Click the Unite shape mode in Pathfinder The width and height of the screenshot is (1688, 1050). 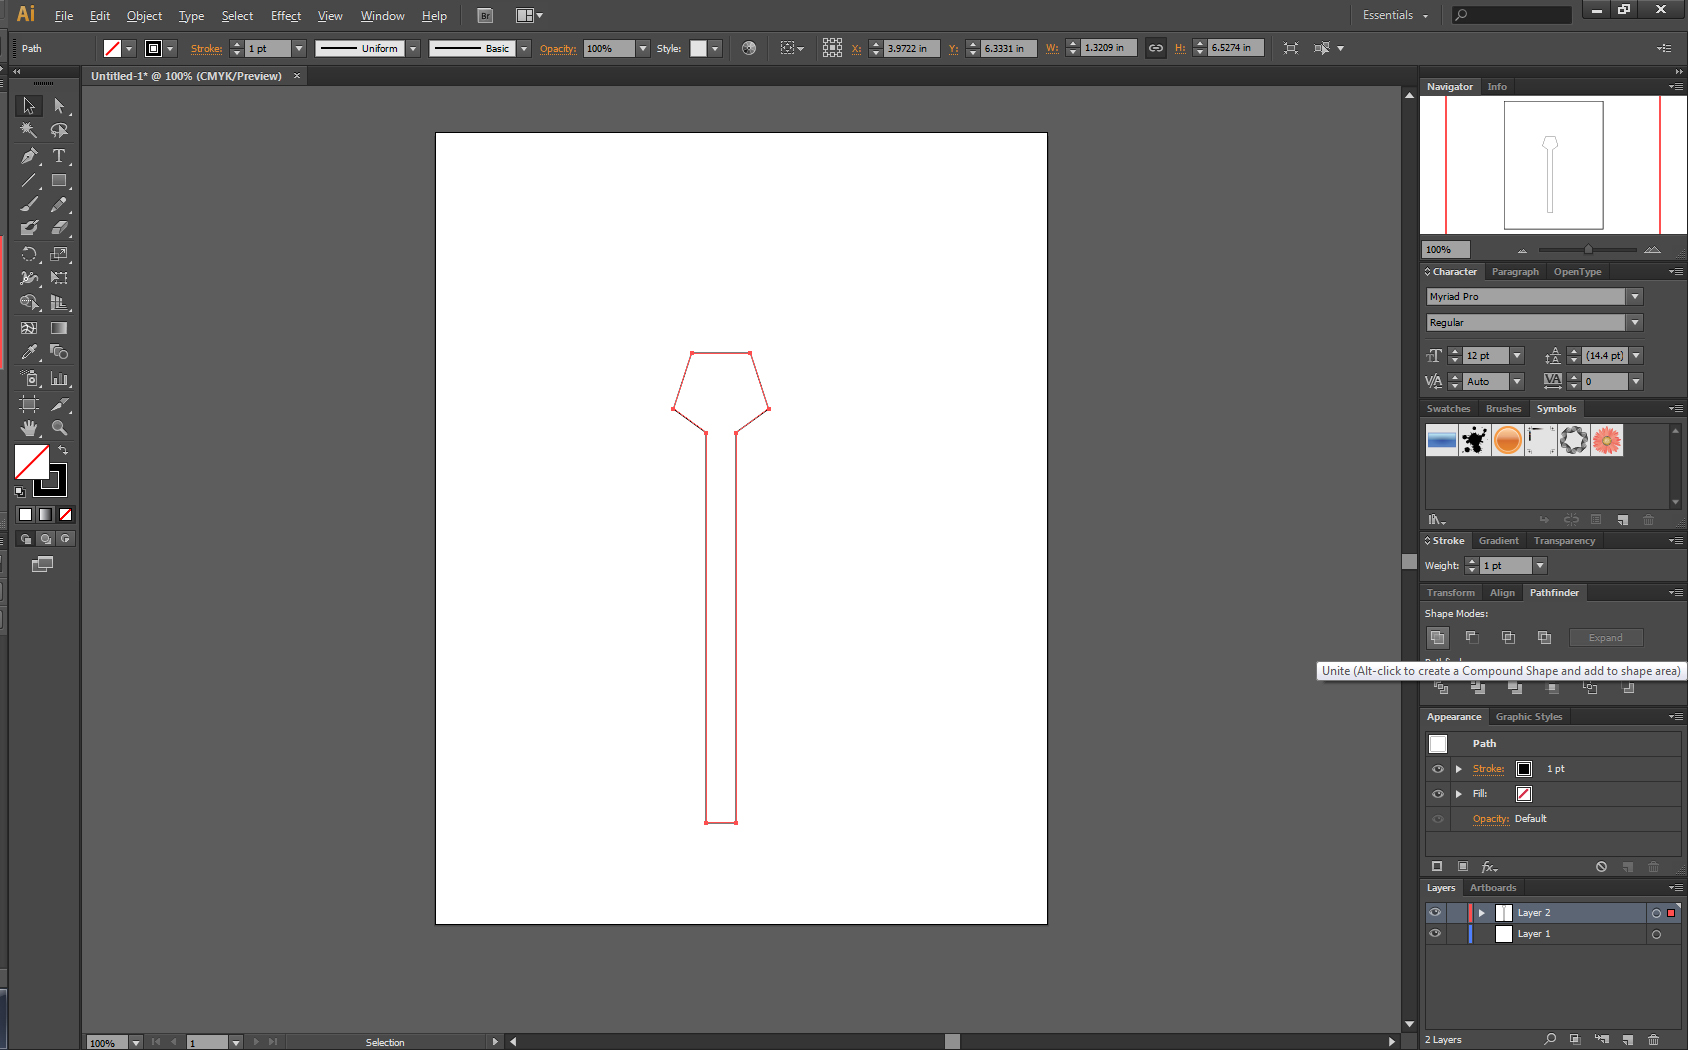(1437, 637)
